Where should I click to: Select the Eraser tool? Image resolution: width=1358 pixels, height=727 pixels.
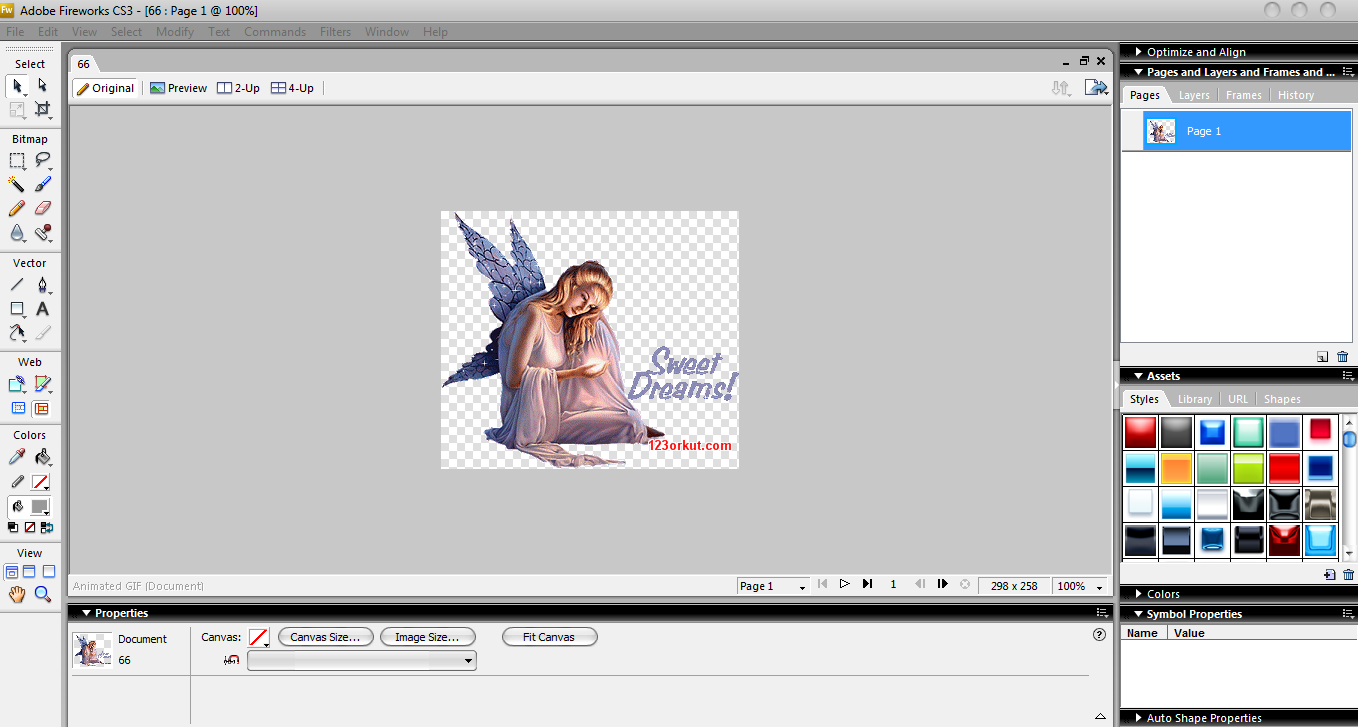click(x=41, y=208)
